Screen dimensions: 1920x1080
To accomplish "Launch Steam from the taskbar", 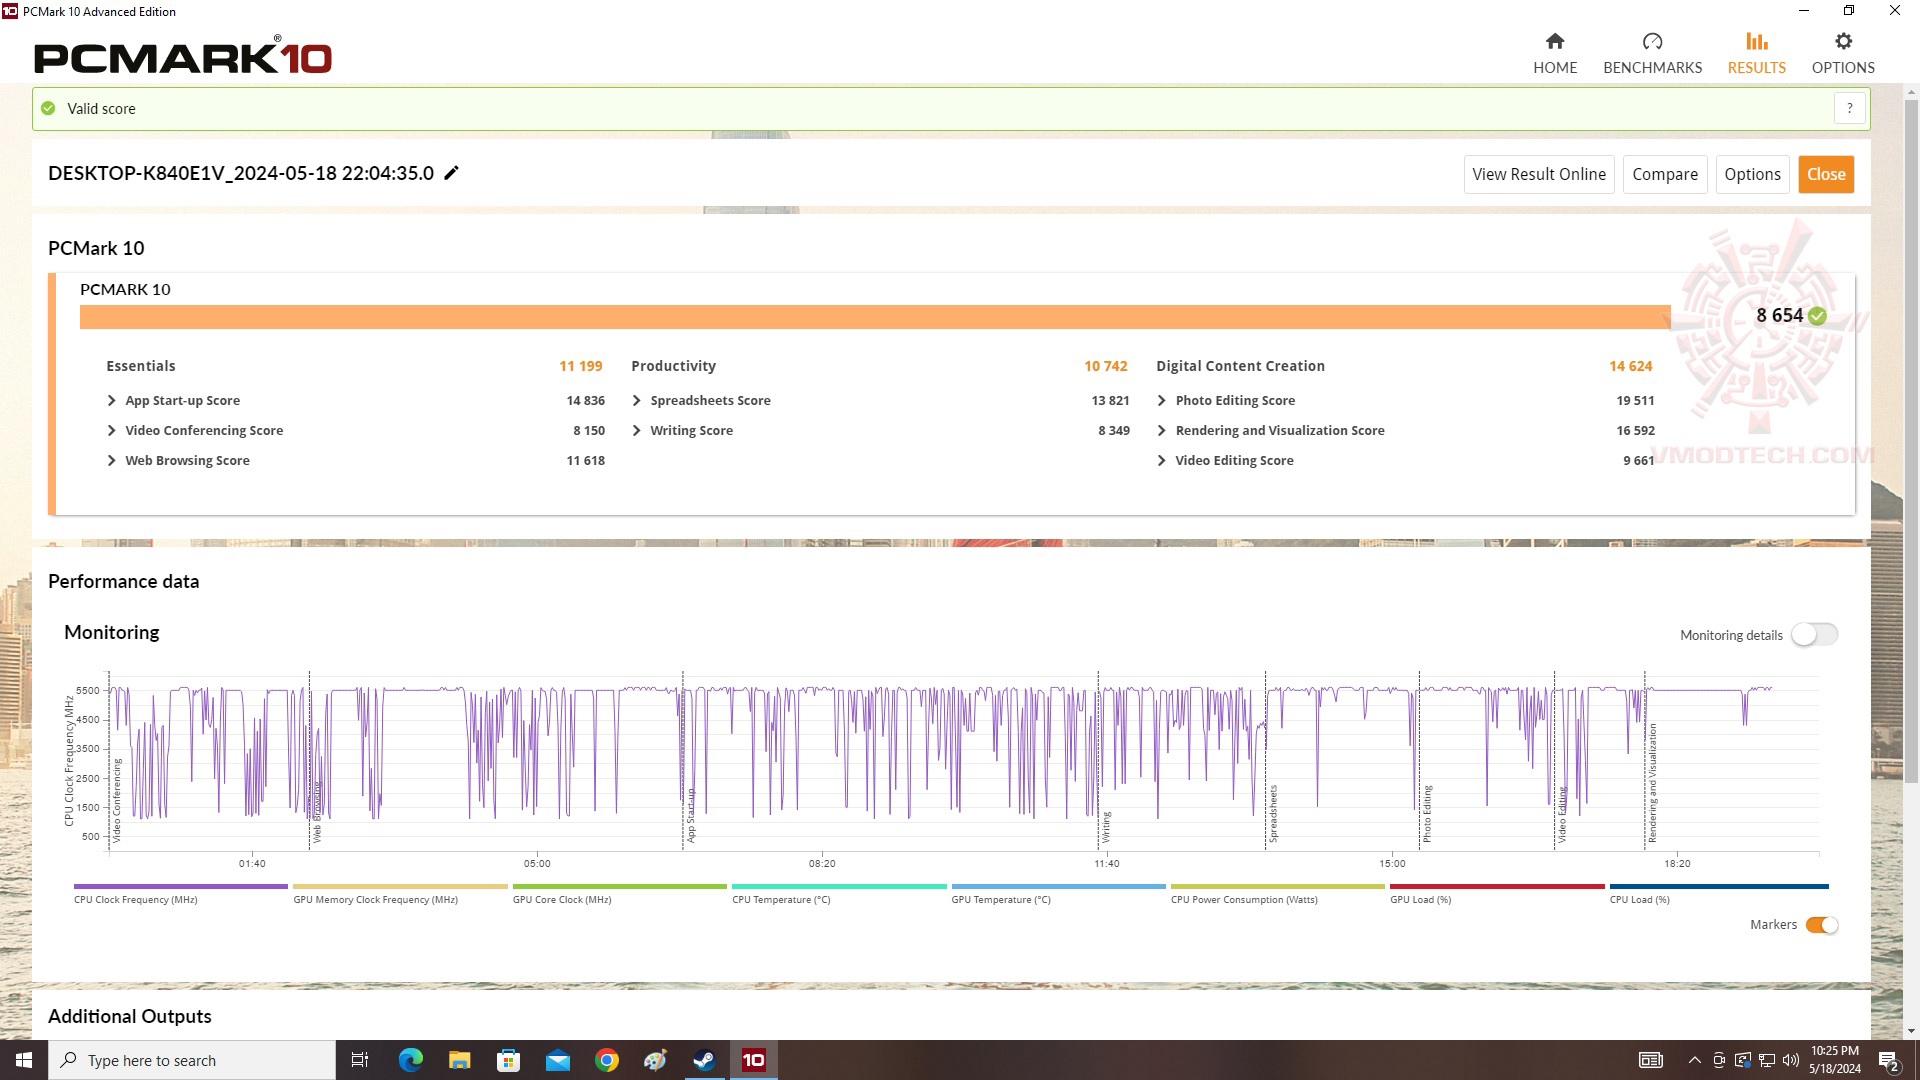I will point(705,1060).
